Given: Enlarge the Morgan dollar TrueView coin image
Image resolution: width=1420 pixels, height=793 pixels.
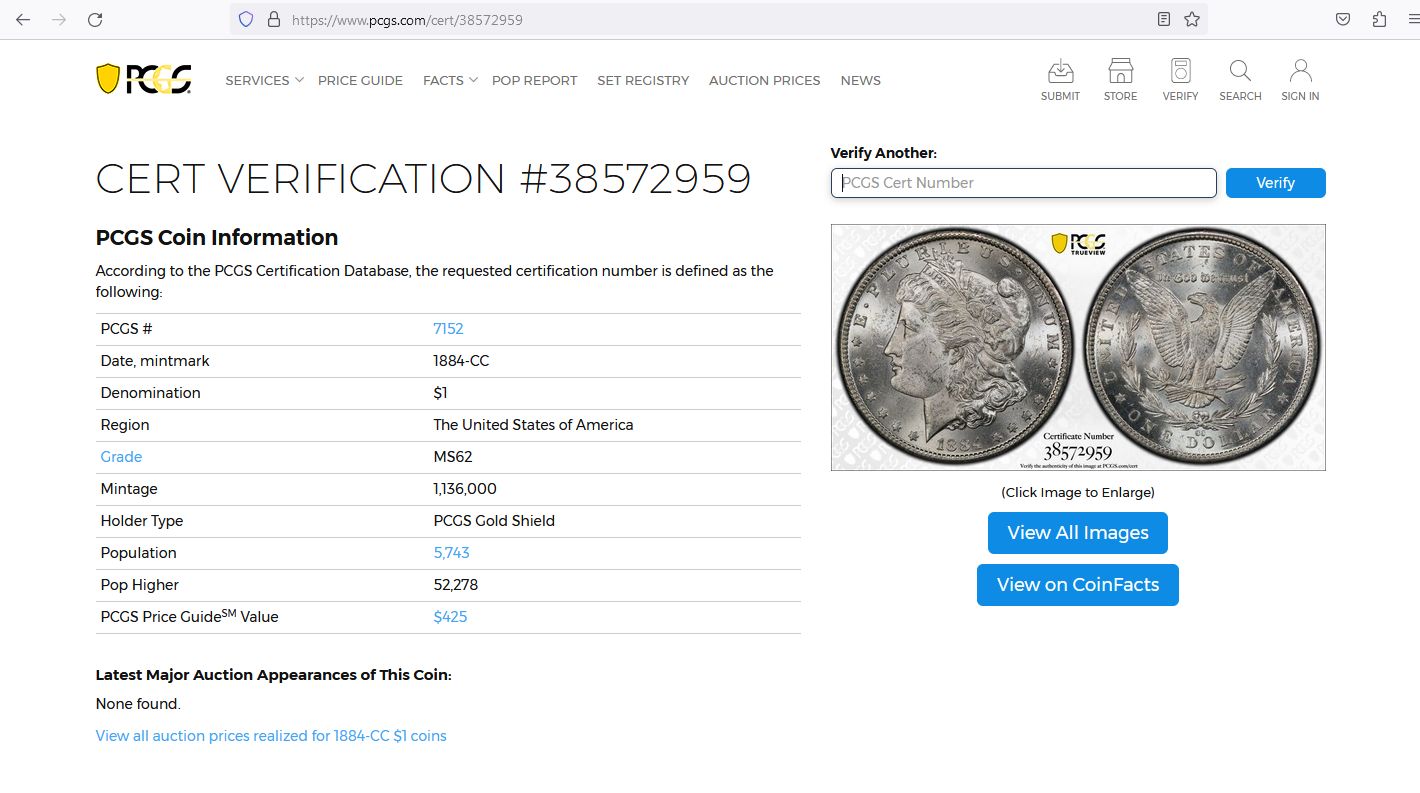Looking at the screenshot, I should tap(1078, 347).
